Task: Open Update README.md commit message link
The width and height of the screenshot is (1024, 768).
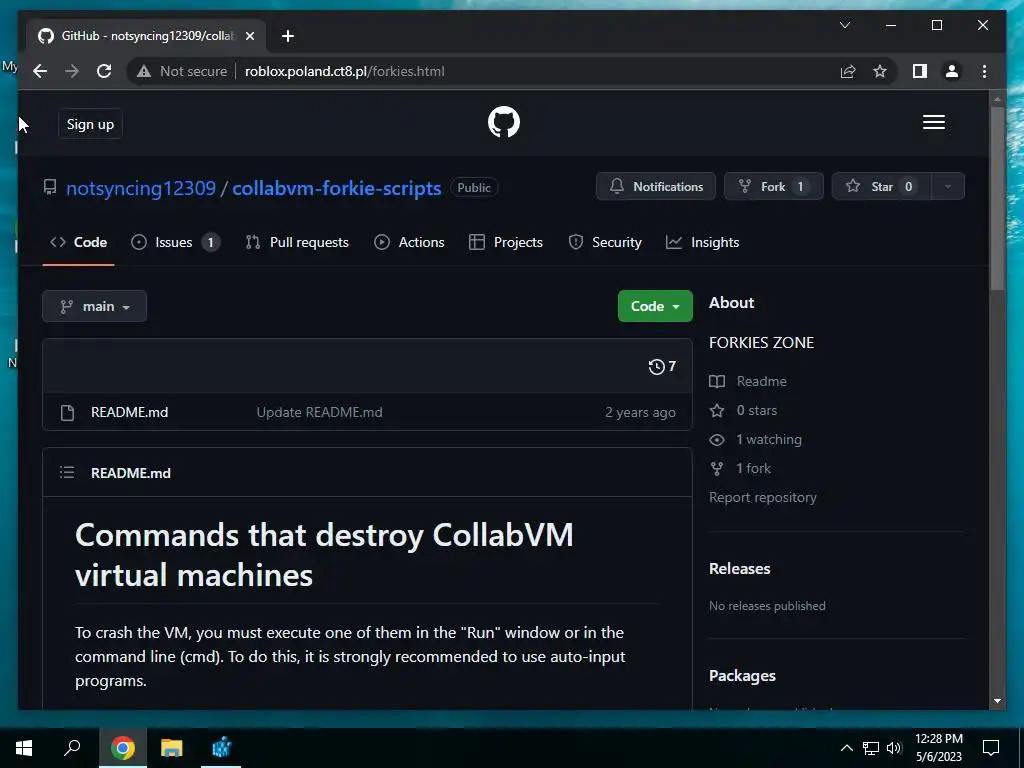Action: point(319,413)
